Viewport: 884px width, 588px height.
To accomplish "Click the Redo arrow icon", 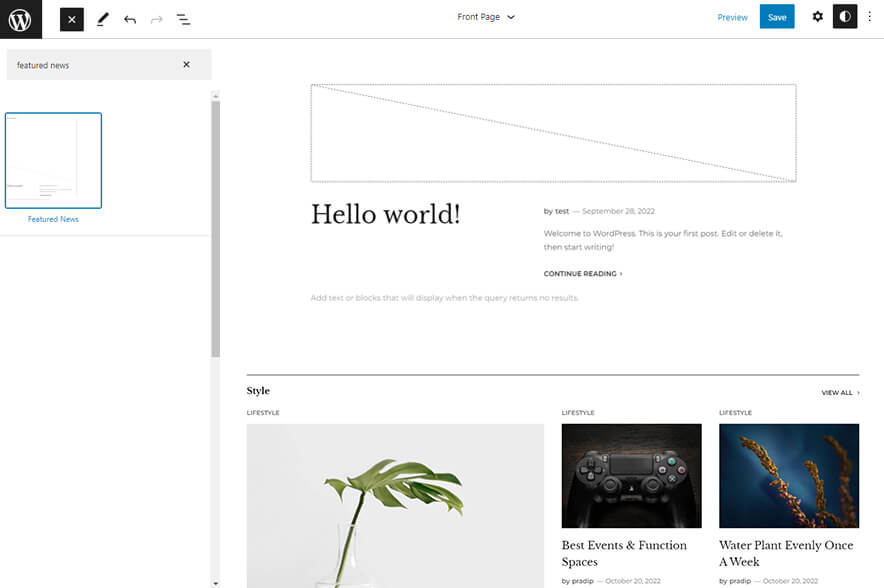I will click(x=156, y=19).
